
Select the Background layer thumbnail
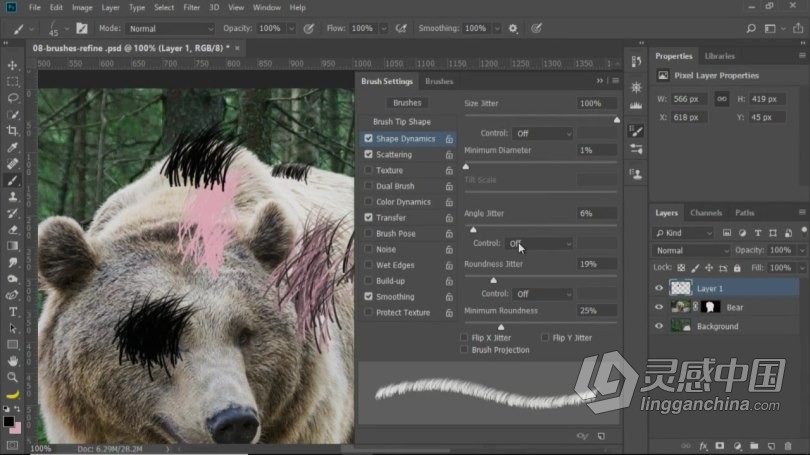click(x=680, y=326)
